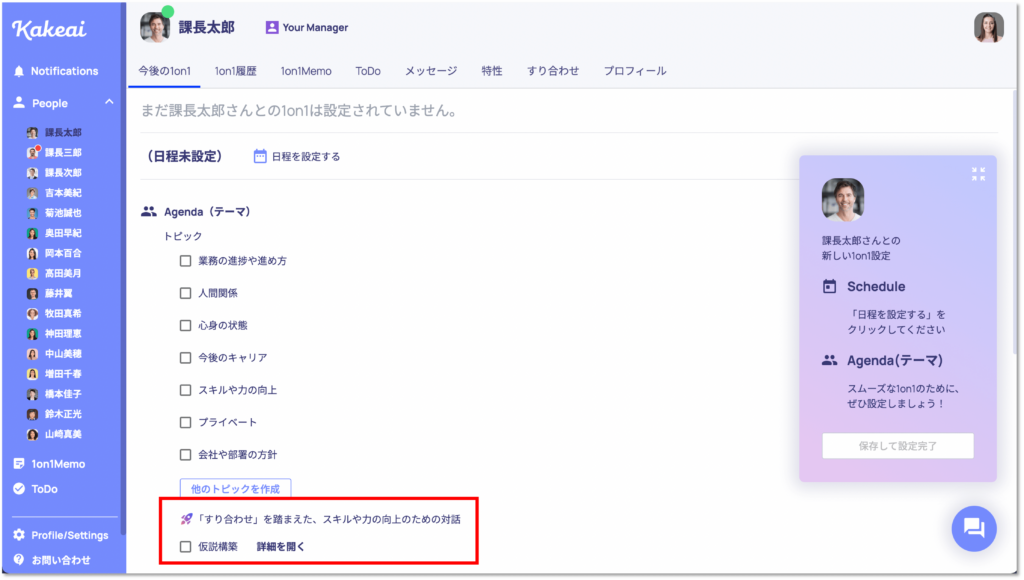Expand 詳細を開く next to 仮説構築

click(x=281, y=547)
